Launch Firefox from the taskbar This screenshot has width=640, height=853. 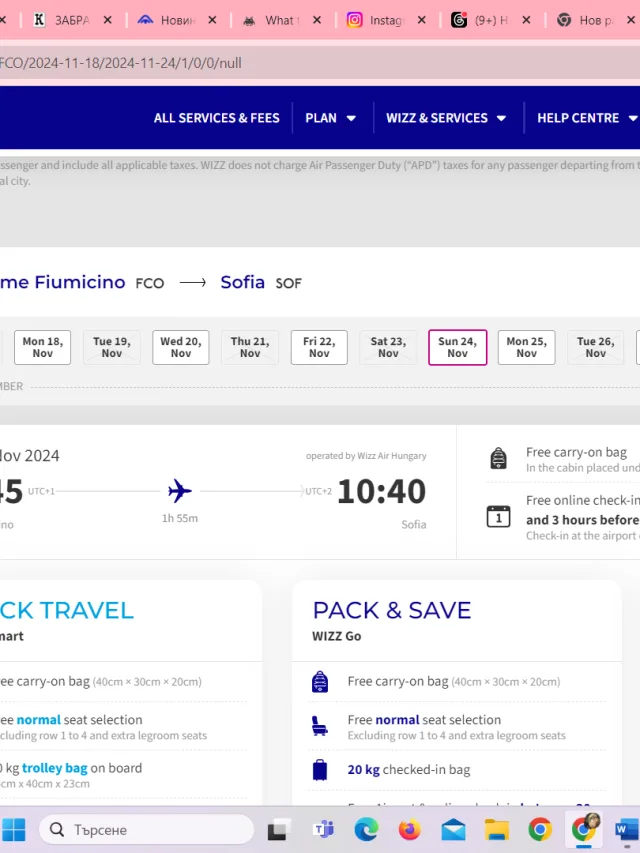pyautogui.click(x=409, y=830)
